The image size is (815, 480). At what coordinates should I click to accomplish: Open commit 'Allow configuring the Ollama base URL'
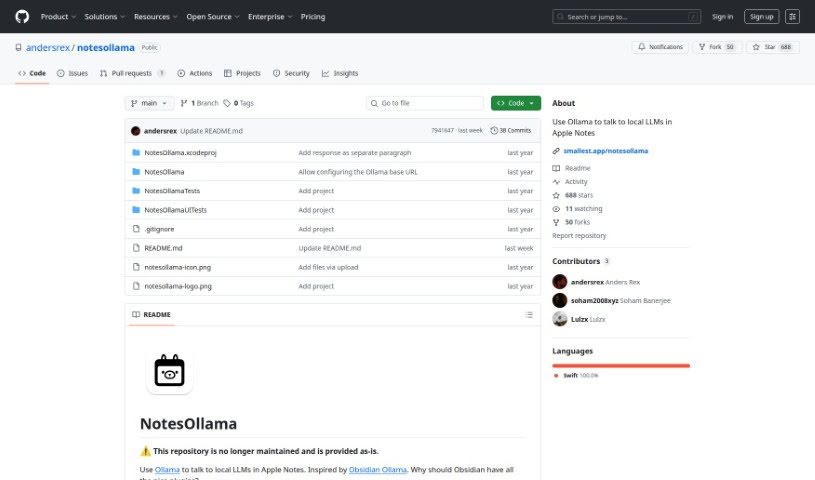click(358, 172)
